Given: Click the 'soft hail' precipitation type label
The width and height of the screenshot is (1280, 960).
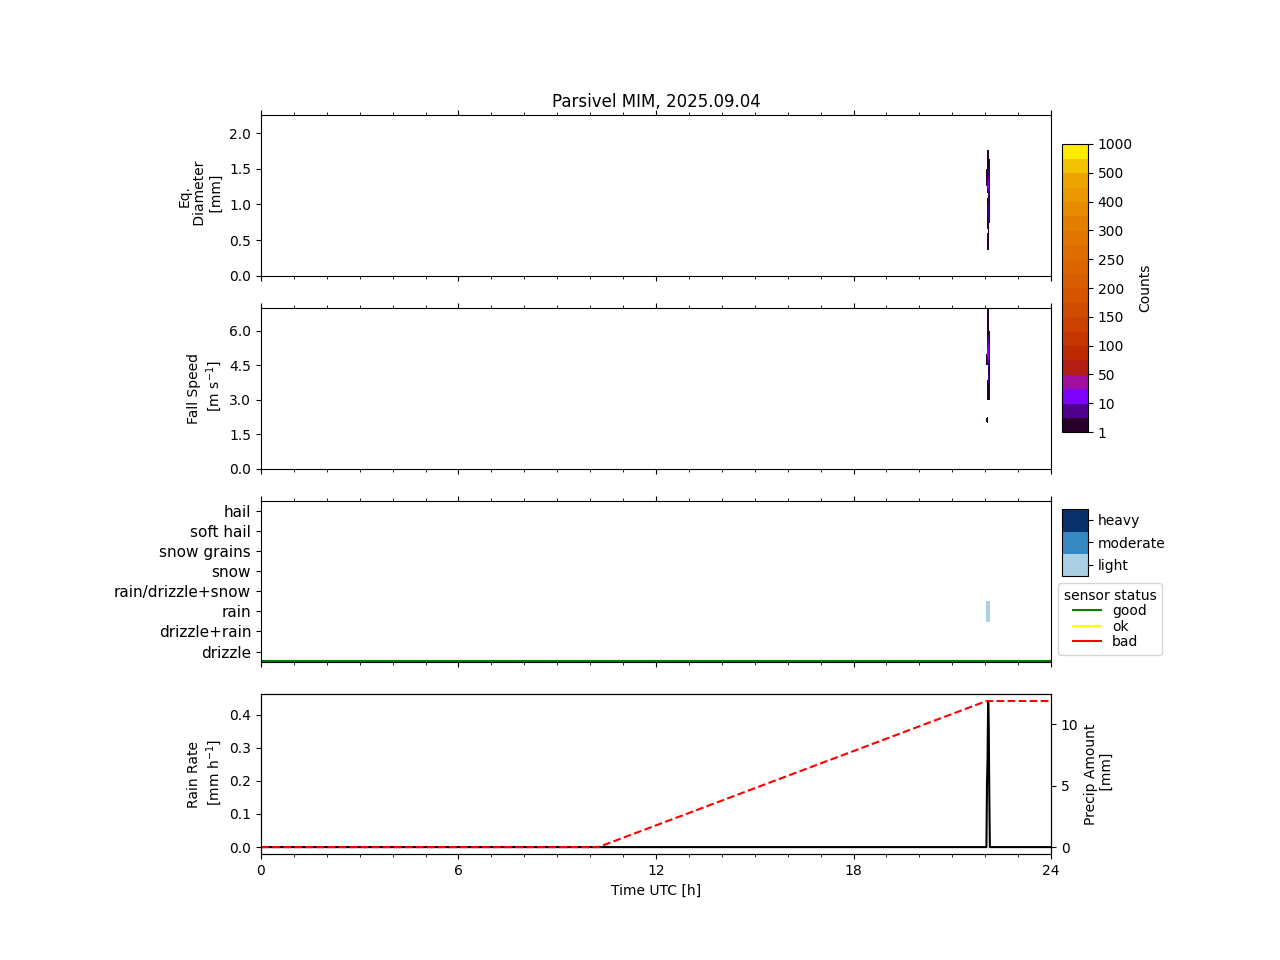Looking at the screenshot, I should (220, 532).
